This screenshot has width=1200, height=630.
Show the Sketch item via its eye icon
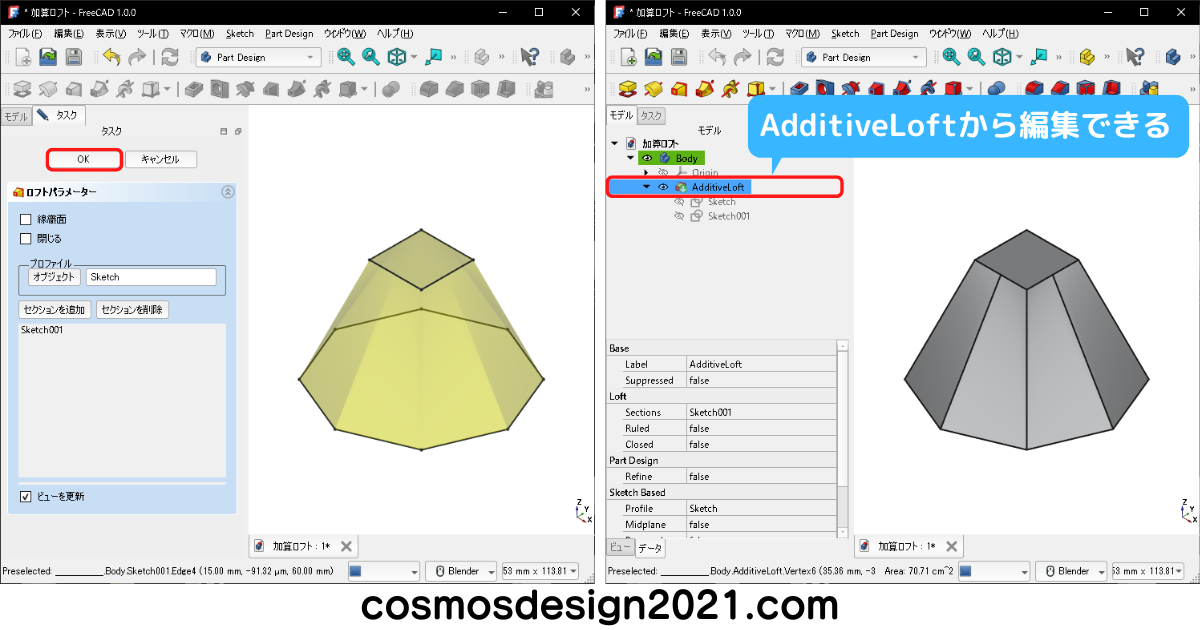point(679,202)
